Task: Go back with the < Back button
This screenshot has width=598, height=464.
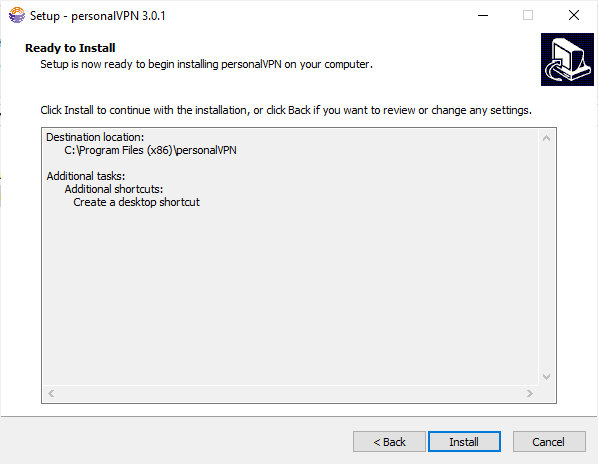Action: [389, 442]
